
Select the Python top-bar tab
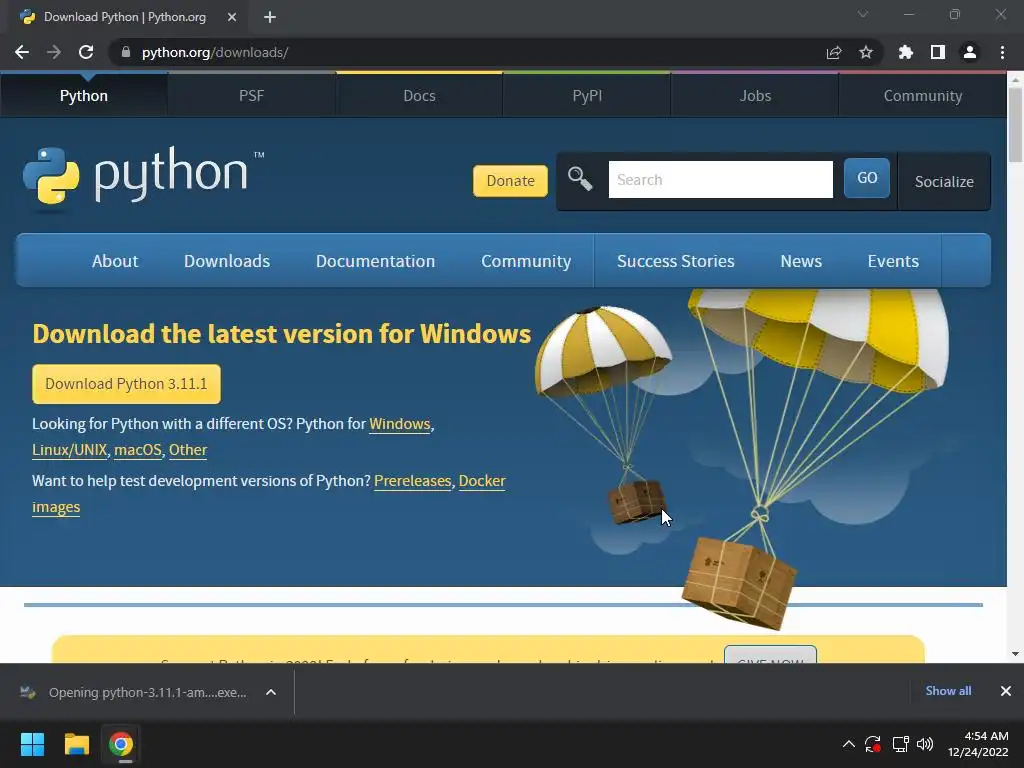coord(84,96)
